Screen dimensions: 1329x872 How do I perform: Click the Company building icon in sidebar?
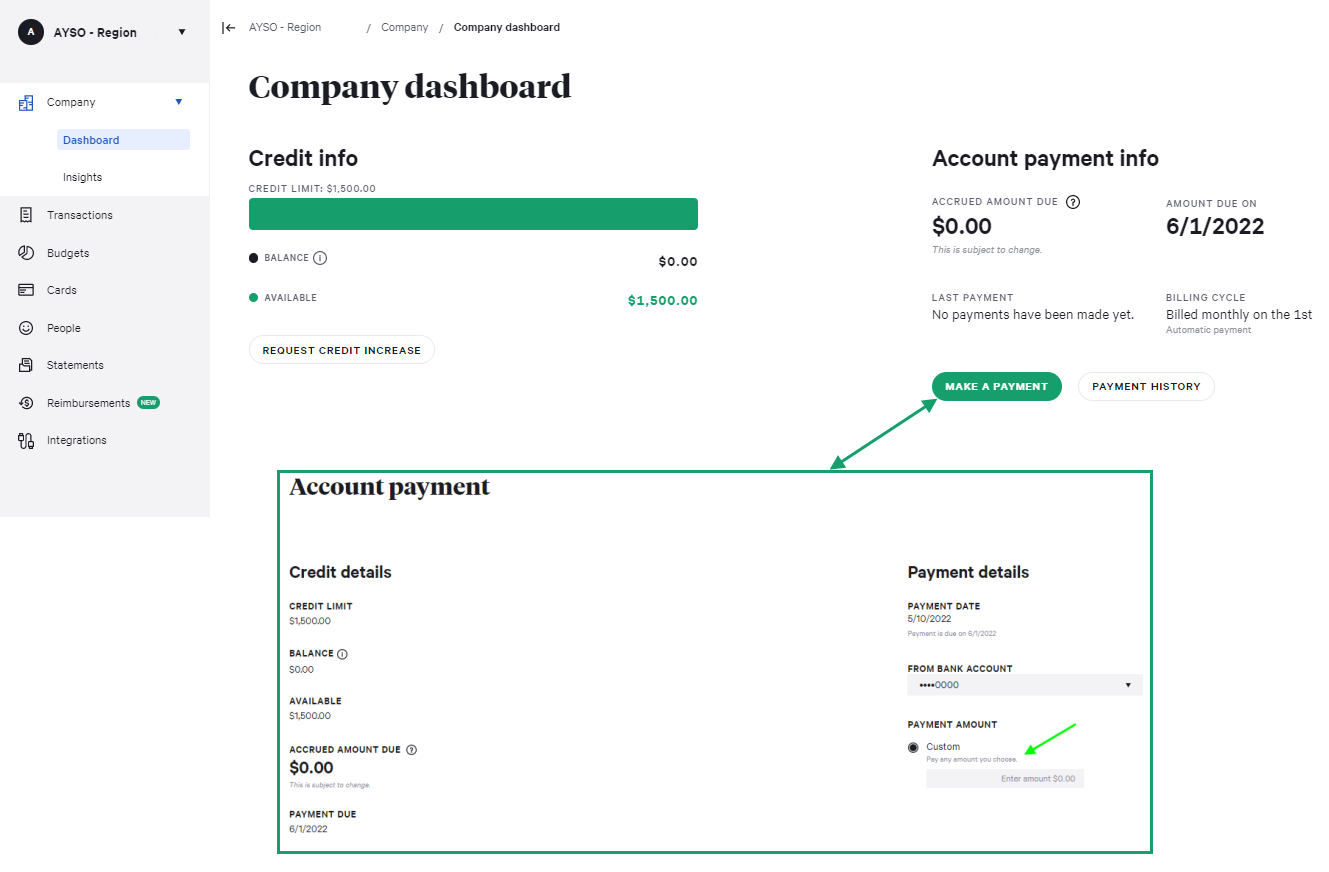click(x=26, y=103)
